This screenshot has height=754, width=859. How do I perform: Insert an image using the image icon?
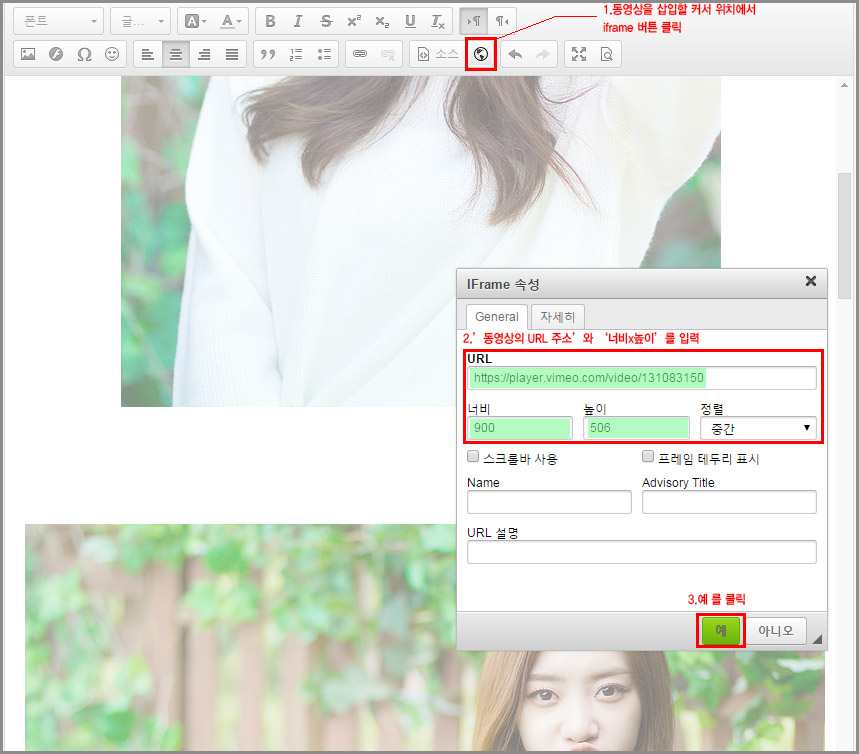tap(28, 55)
